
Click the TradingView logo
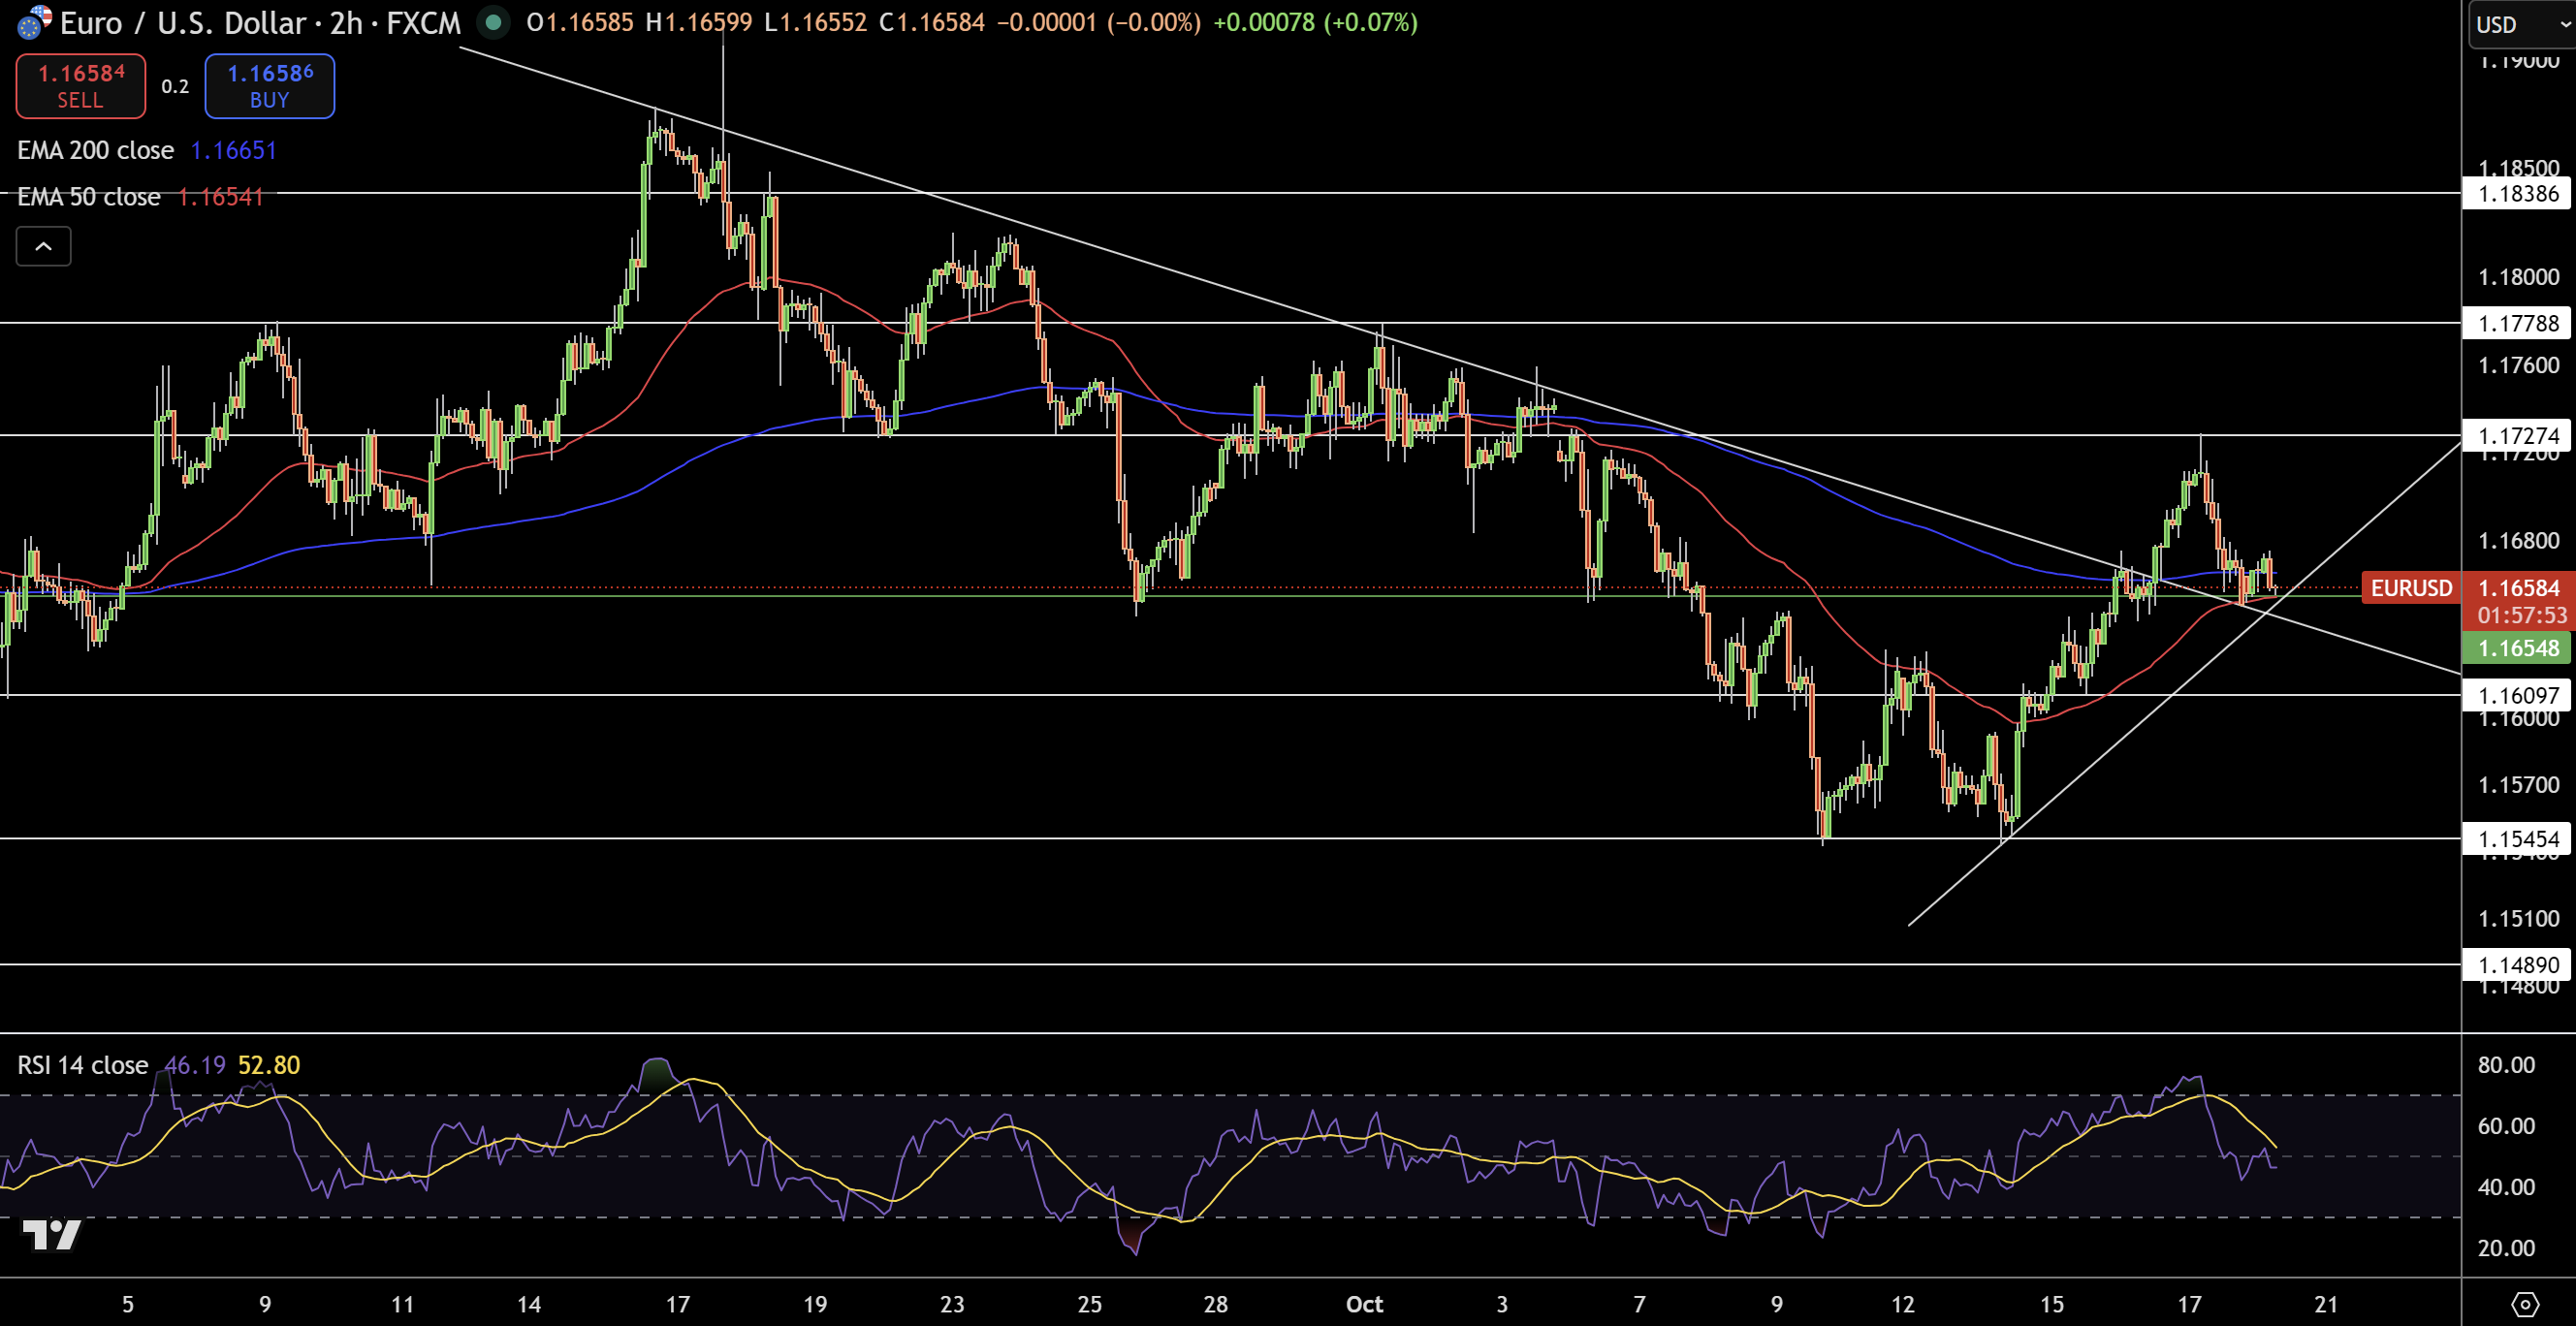(x=51, y=1235)
